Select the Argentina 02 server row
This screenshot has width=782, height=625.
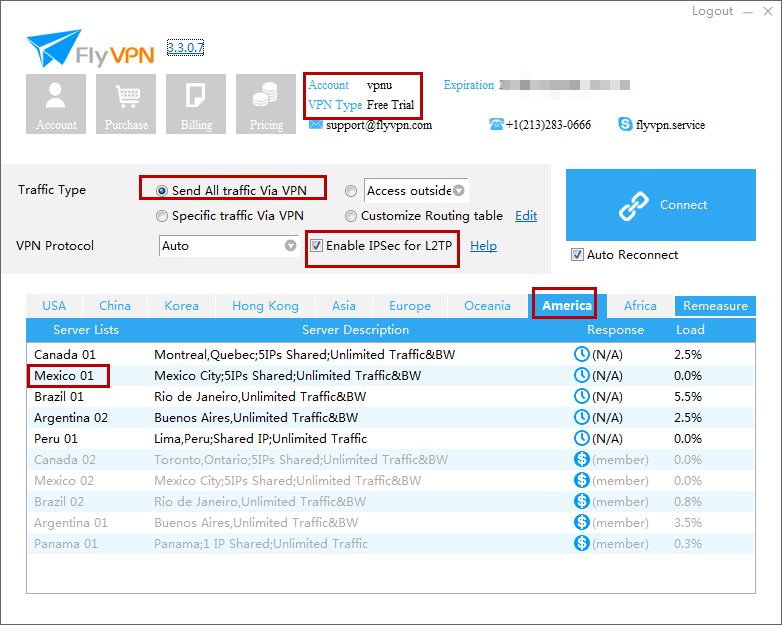pyautogui.click(x=391, y=417)
